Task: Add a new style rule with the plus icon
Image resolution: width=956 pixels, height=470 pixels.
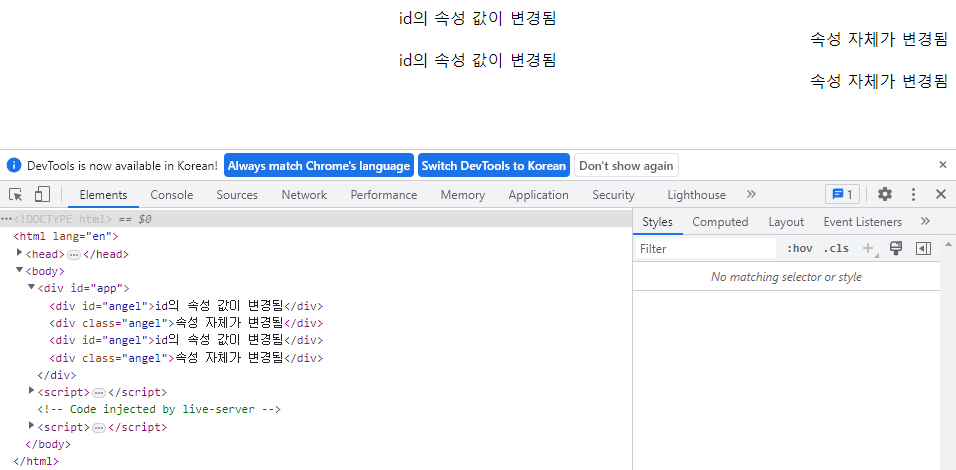Action: tap(868, 248)
